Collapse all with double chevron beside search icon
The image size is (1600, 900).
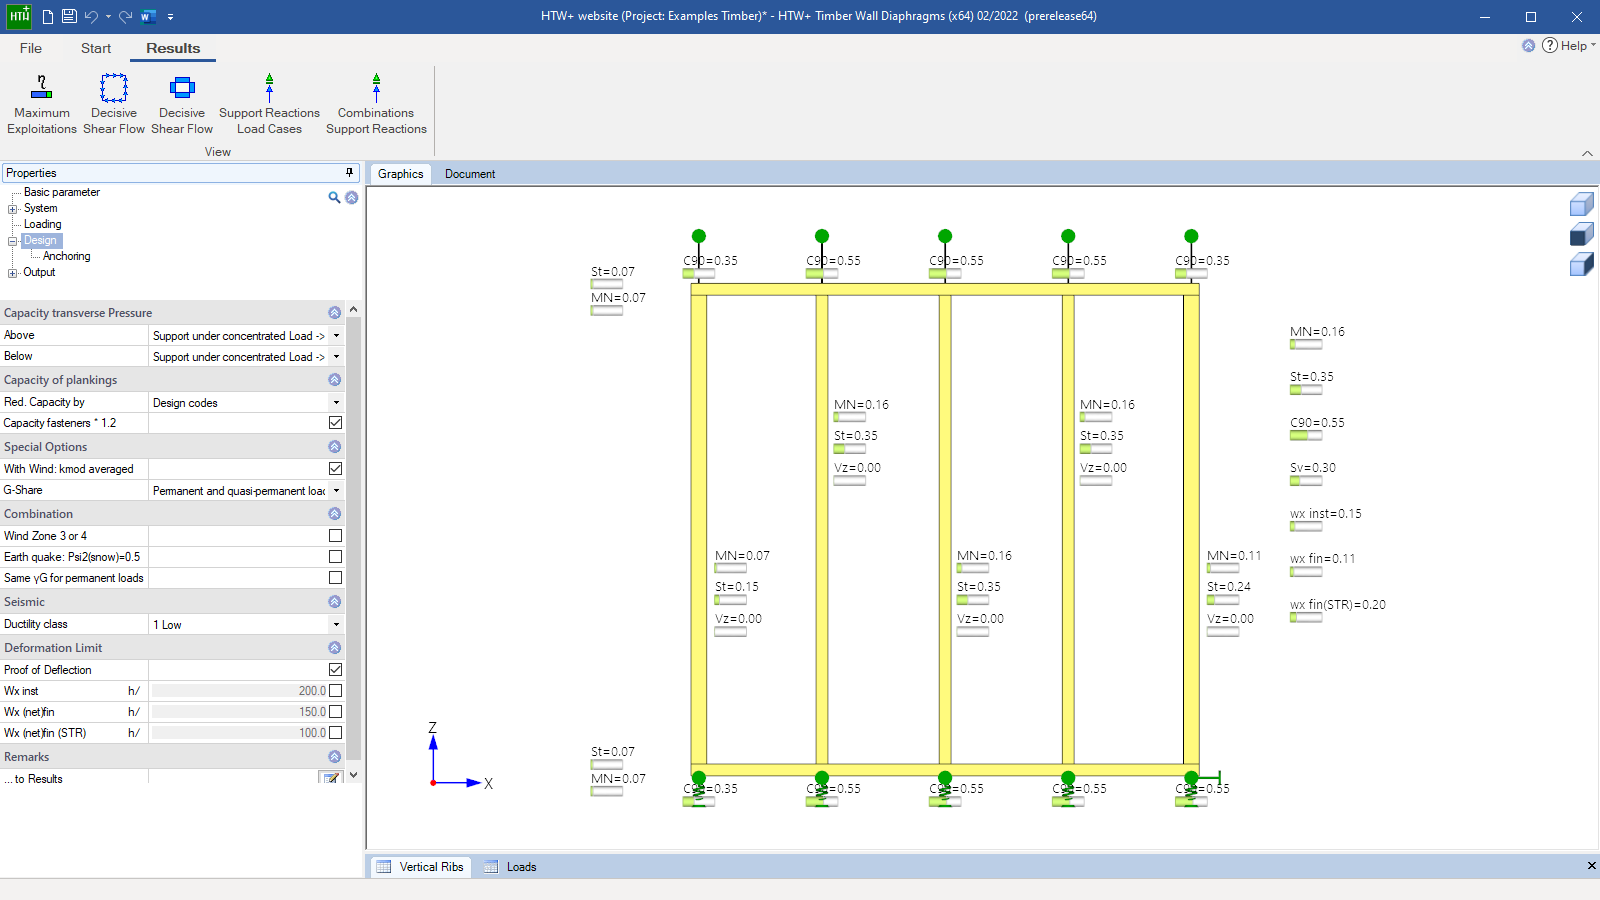[x=352, y=197]
